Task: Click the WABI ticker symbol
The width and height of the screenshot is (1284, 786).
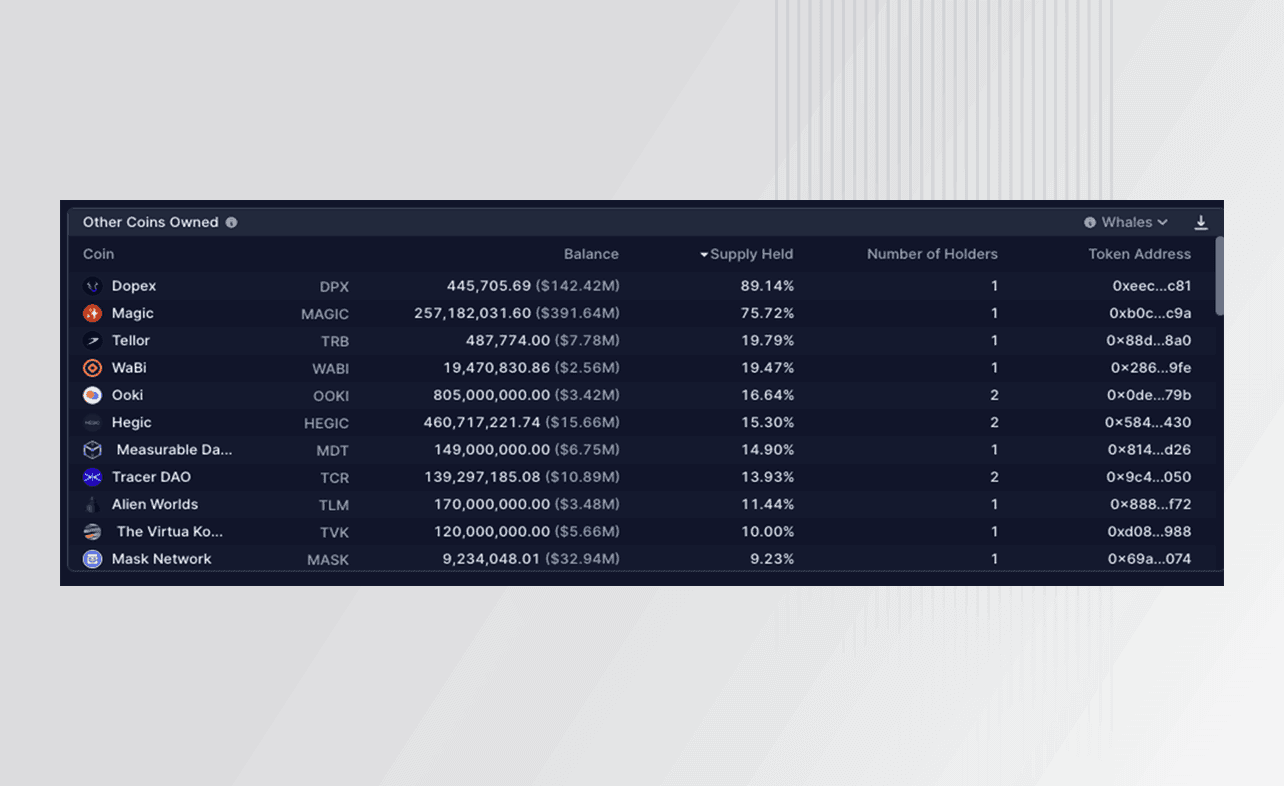Action: 331,369
